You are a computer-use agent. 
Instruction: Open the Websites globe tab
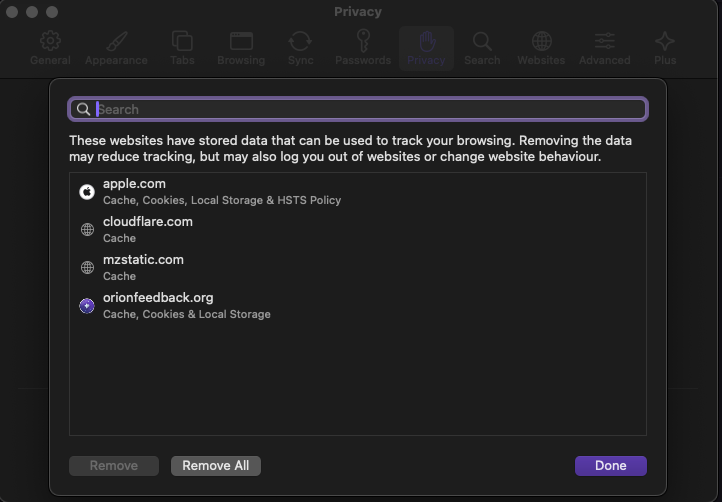coord(541,47)
